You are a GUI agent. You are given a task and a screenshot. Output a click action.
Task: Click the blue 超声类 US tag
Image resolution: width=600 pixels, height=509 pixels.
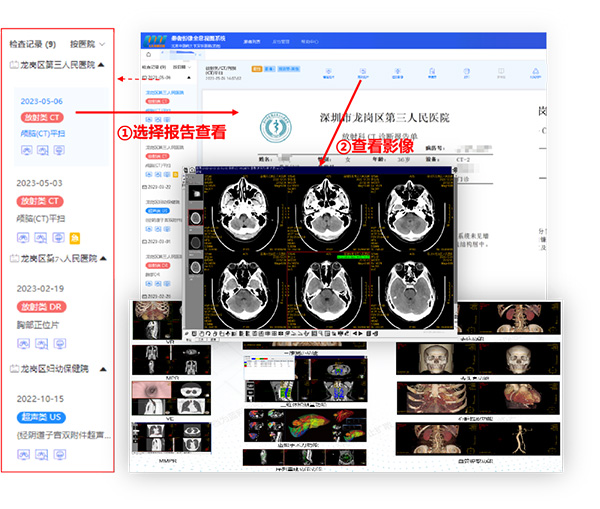[42, 414]
